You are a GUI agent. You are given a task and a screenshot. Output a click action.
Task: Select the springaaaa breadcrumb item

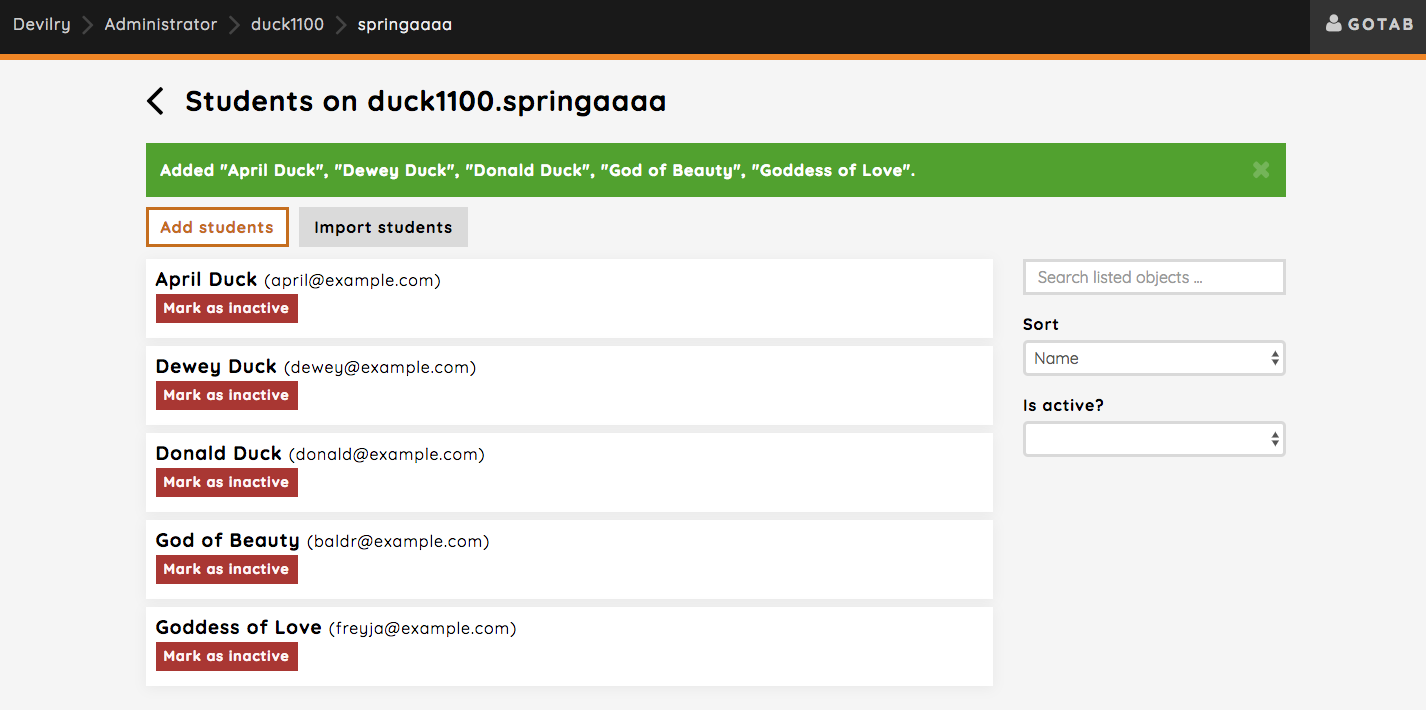pos(405,25)
